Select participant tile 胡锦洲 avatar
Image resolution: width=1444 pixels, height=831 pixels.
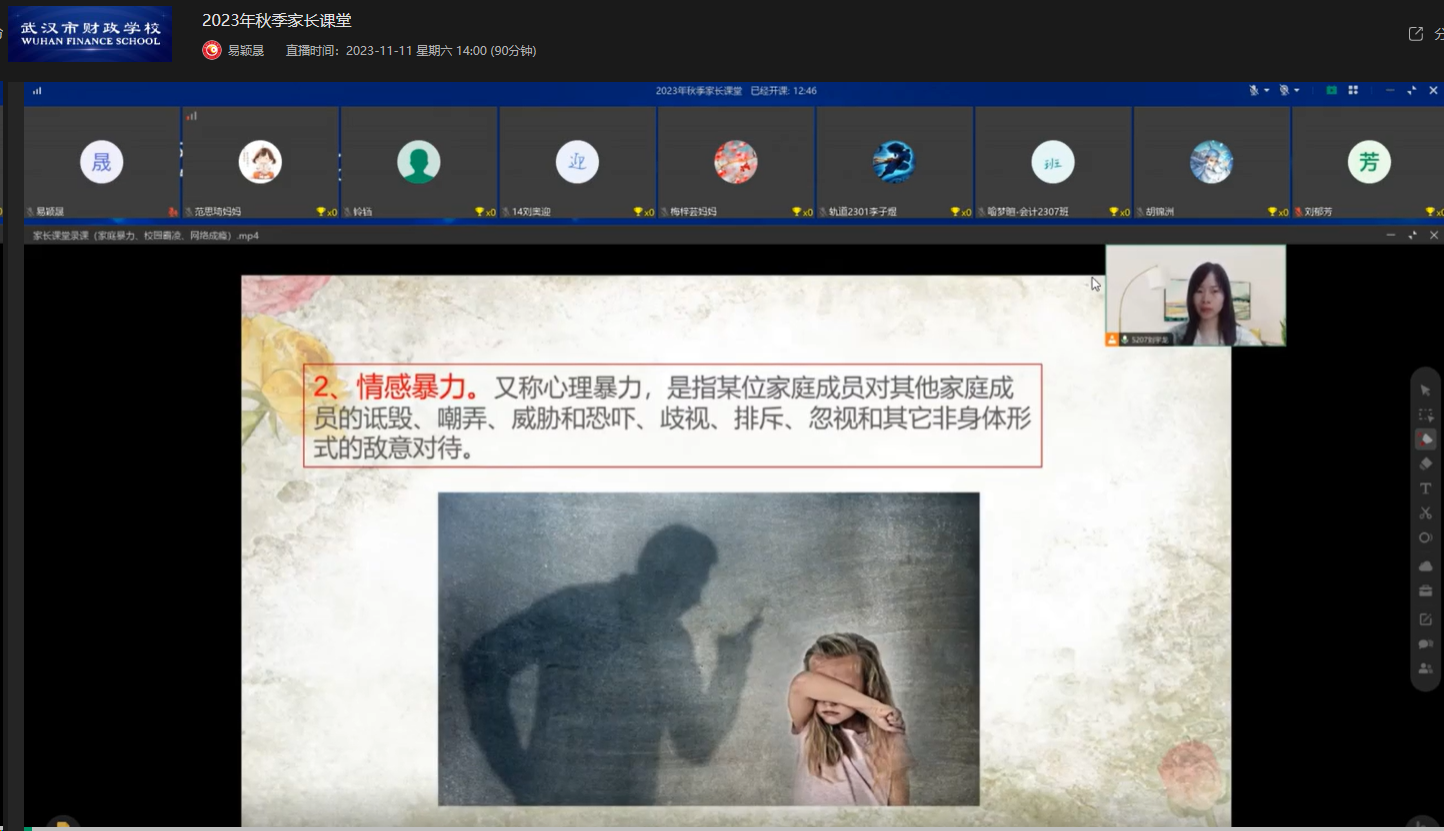point(1211,162)
